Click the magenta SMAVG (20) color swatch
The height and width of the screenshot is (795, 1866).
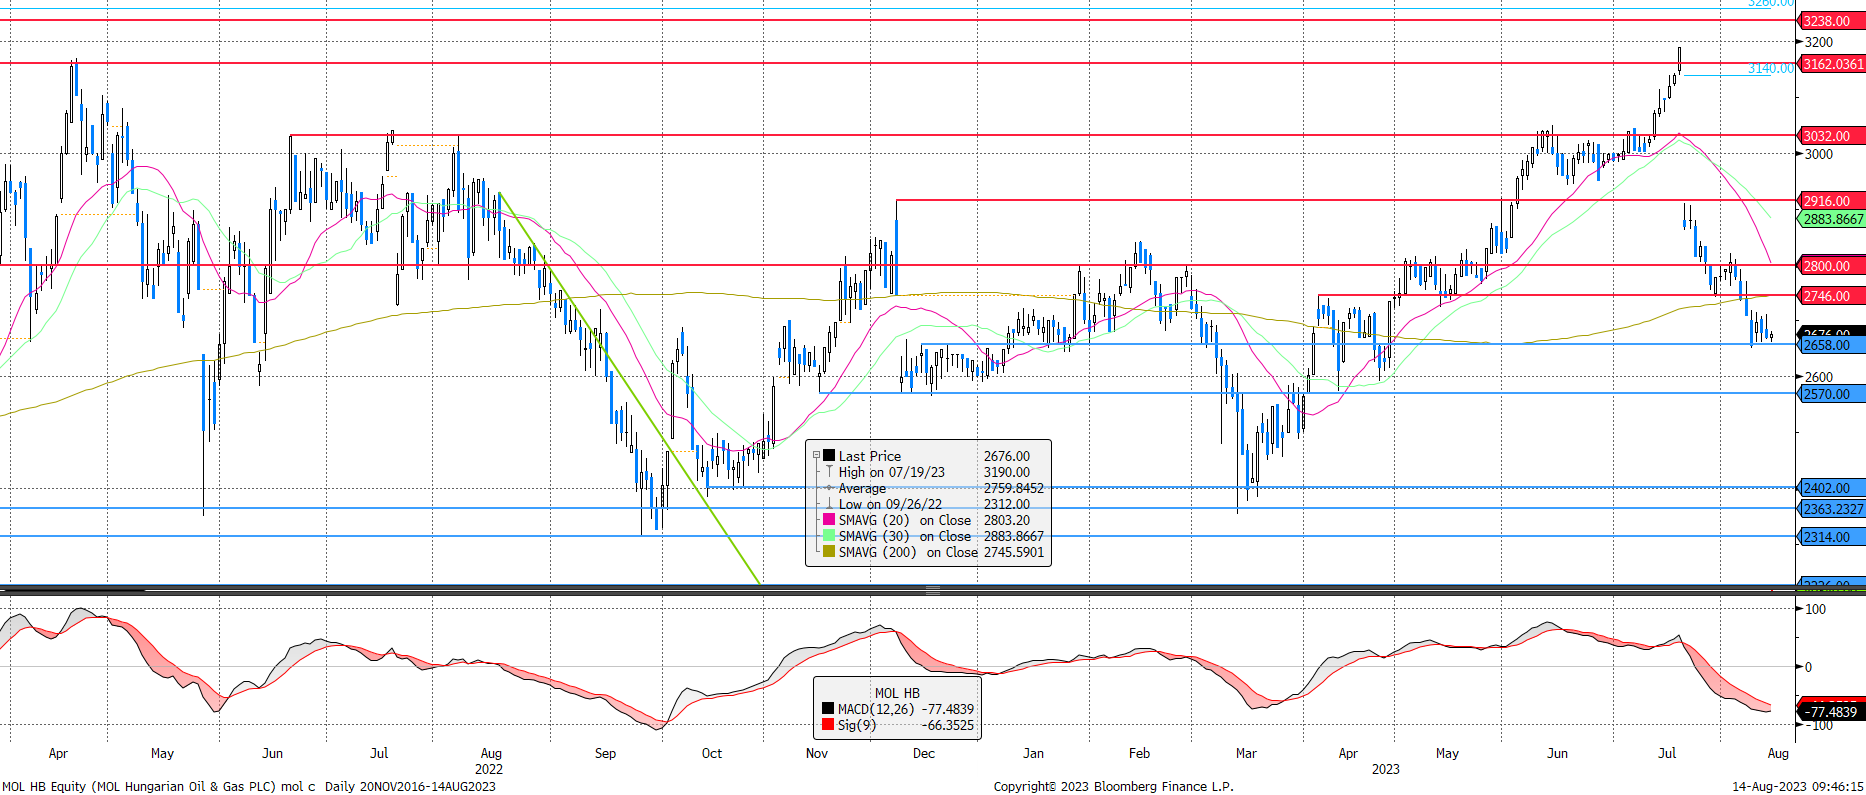coord(829,520)
